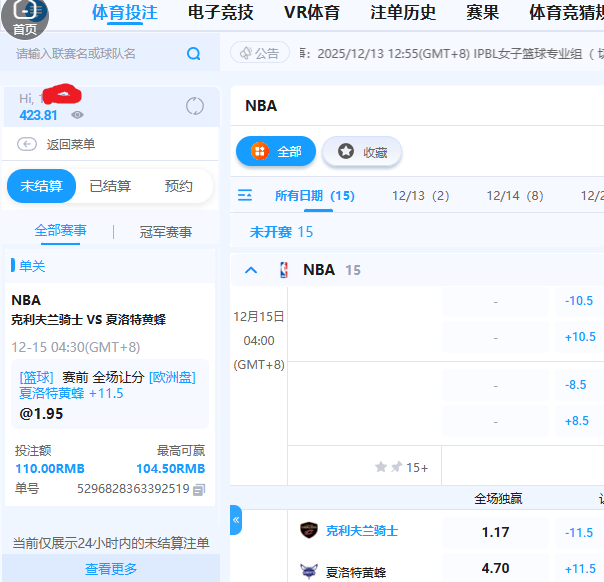Click the back arrow beside 返回菜单

click(x=27, y=144)
